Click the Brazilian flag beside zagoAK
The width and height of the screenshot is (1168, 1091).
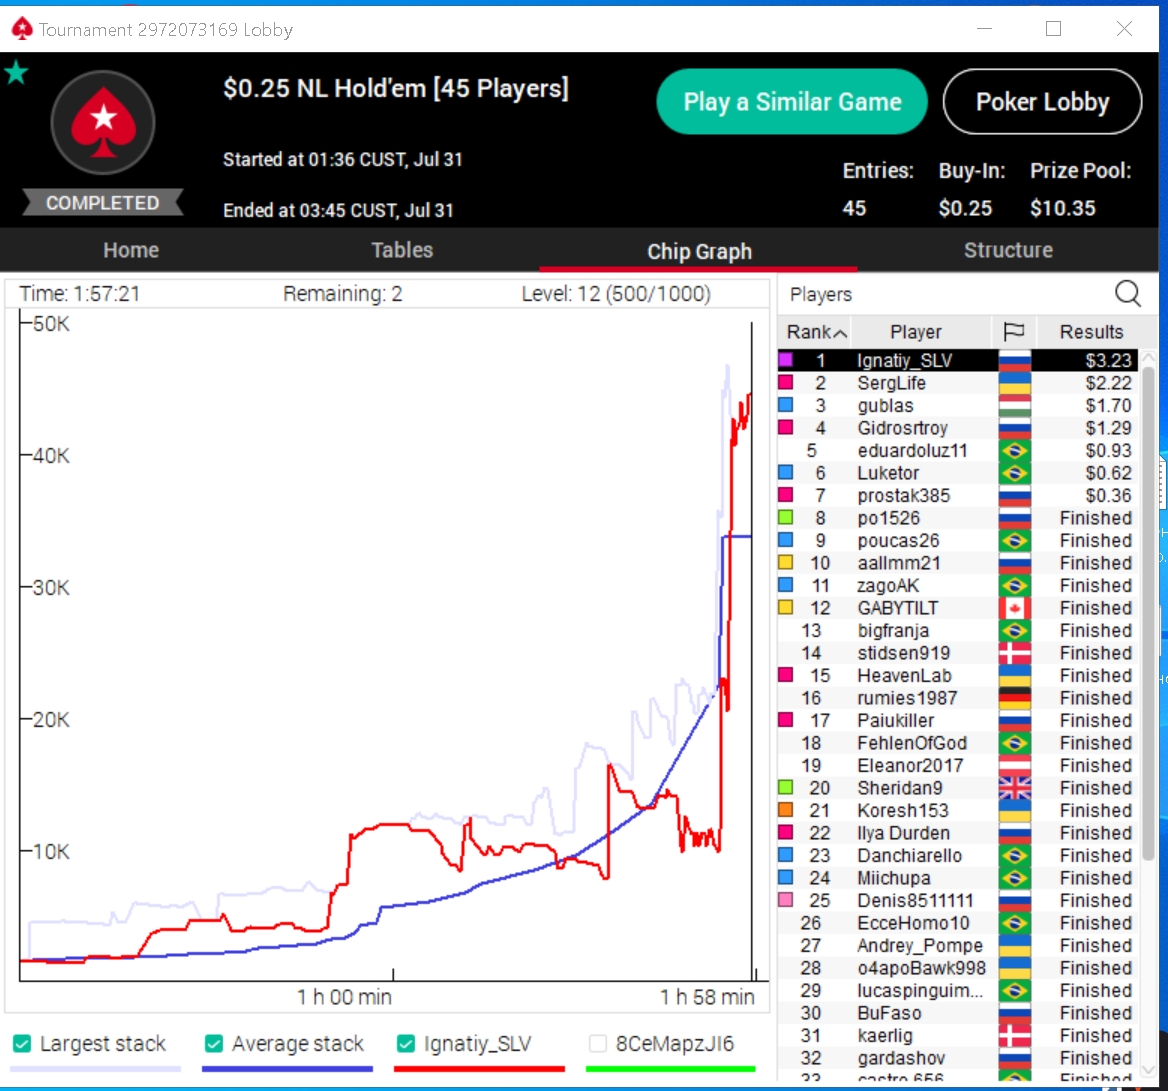pyautogui.click(x=1015, y=585)
